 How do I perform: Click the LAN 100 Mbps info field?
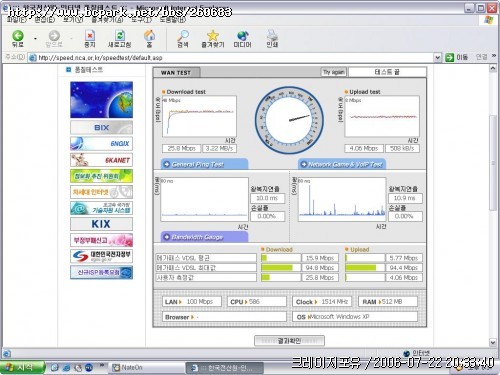coord(192,302)
